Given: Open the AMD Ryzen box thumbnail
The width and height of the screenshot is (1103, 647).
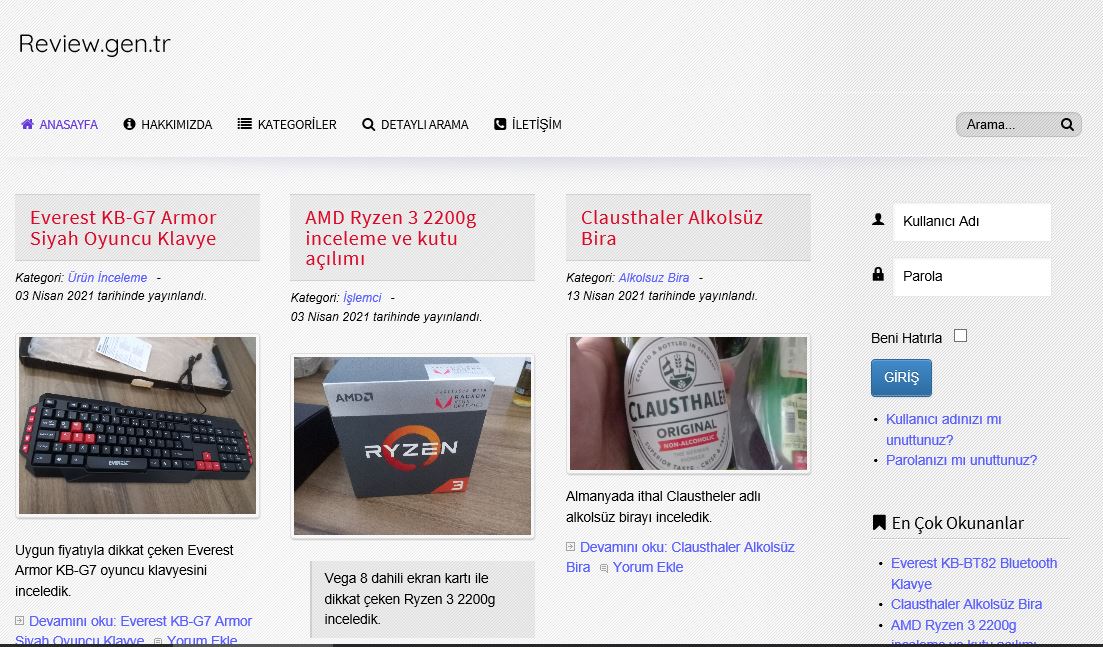Looking at the screenshot, I should click(x=412, y=446).
